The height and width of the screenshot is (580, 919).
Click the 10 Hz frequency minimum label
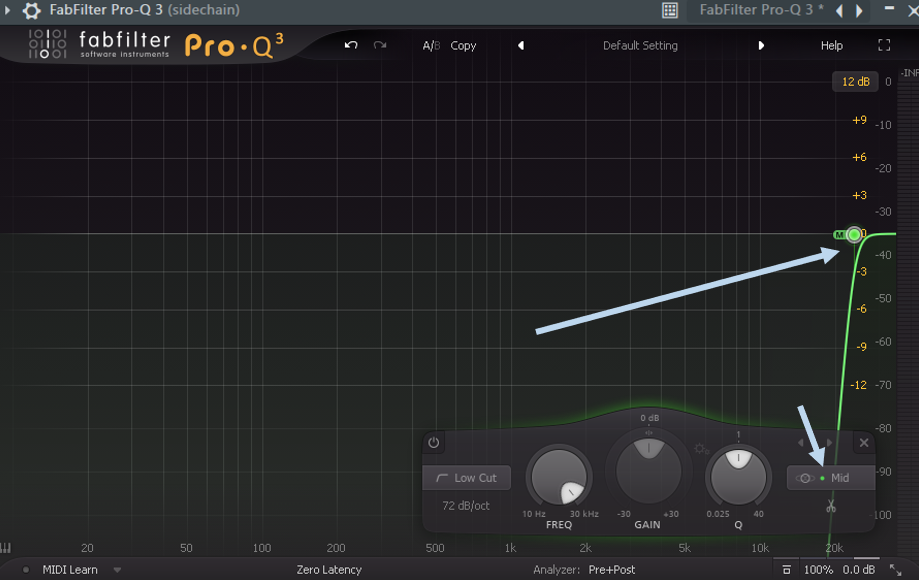tap(534, 514)
